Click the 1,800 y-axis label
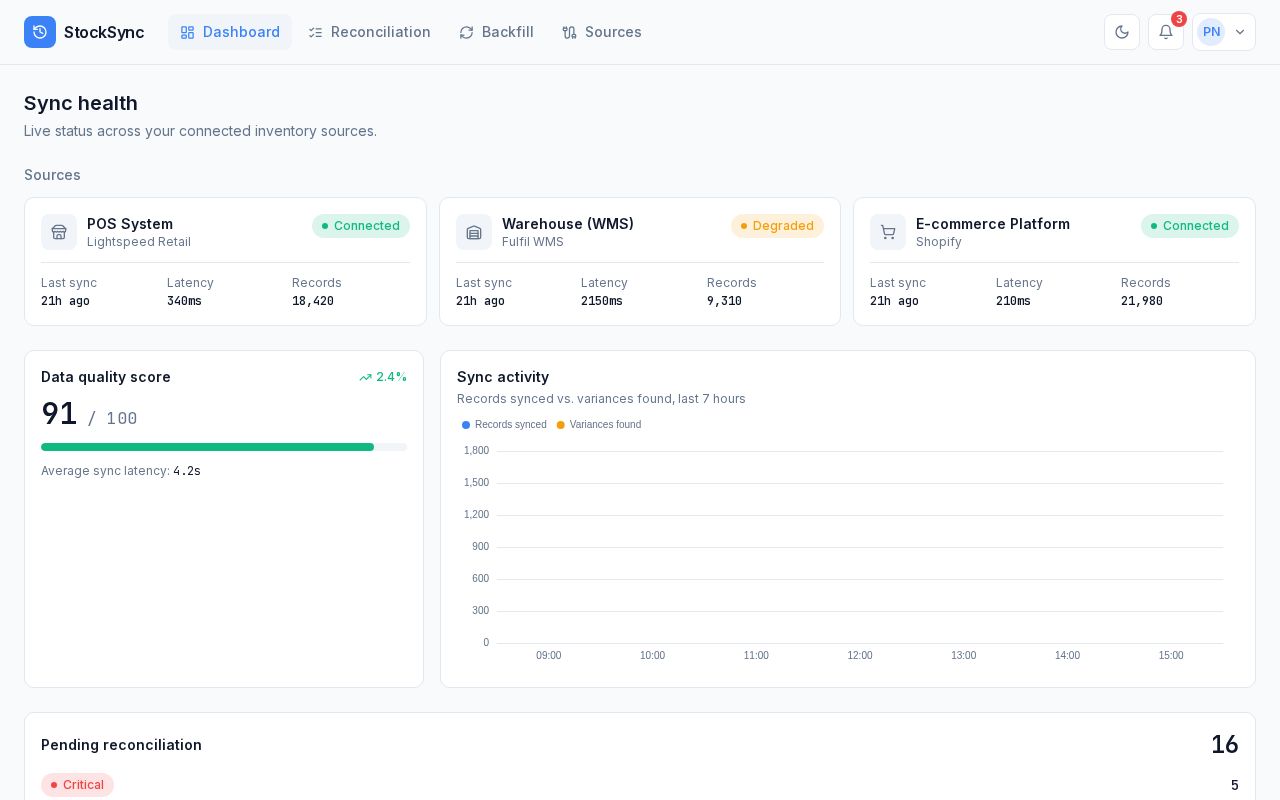Image resolution: width=1280 pixels, height=800 pixels. tap(476, 451)
